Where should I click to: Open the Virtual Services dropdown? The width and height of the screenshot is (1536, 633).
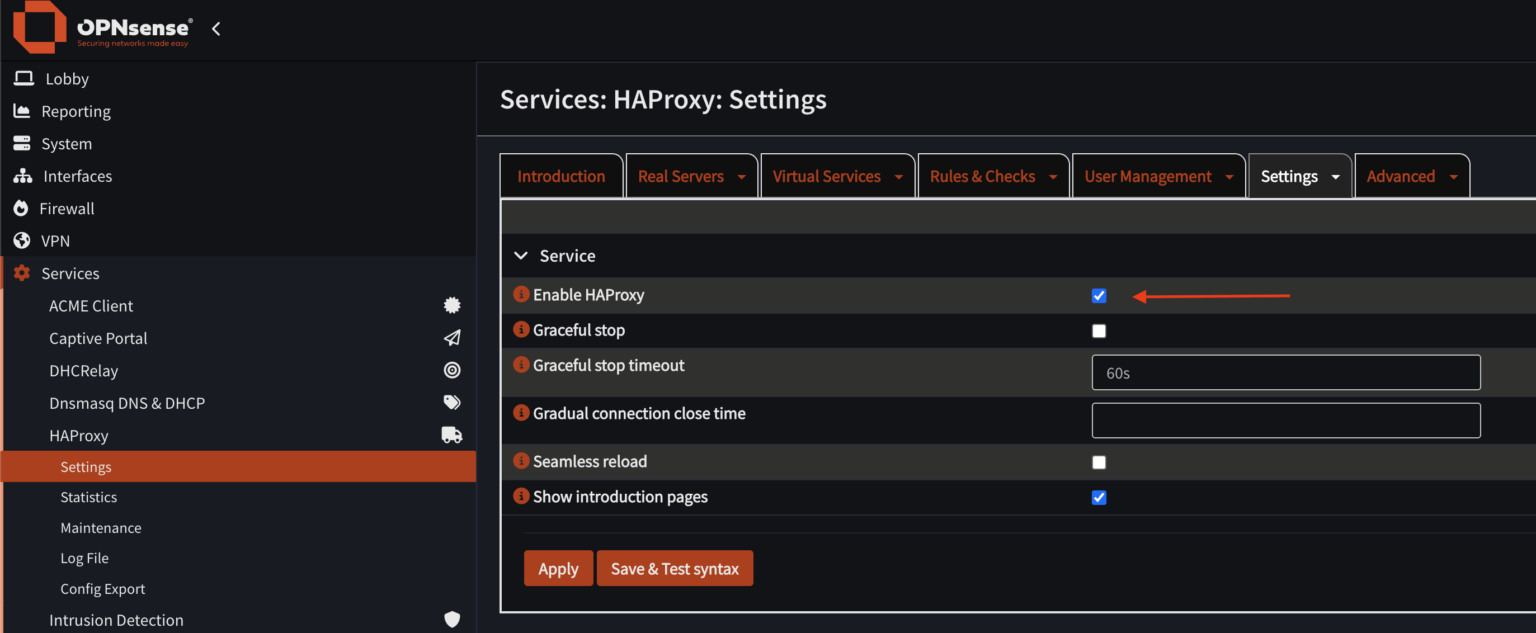(x=896, y=175)
